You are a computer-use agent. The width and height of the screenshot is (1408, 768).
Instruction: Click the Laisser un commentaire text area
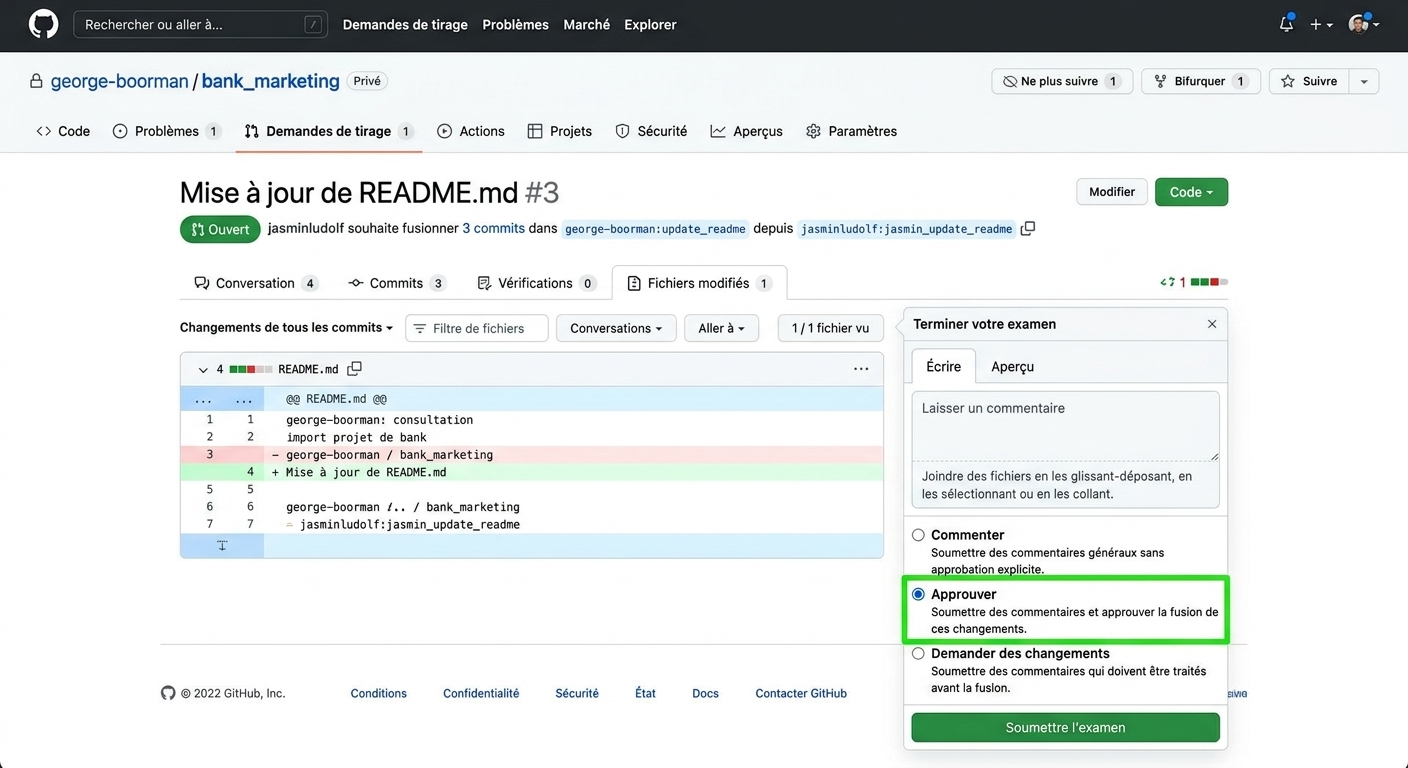(1065, 426)
